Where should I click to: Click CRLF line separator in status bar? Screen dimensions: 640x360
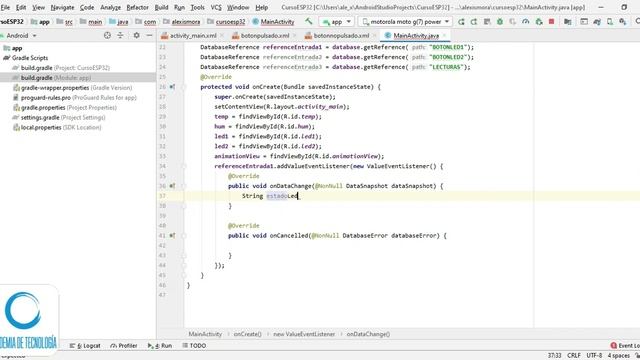click(x=573, y=356)
